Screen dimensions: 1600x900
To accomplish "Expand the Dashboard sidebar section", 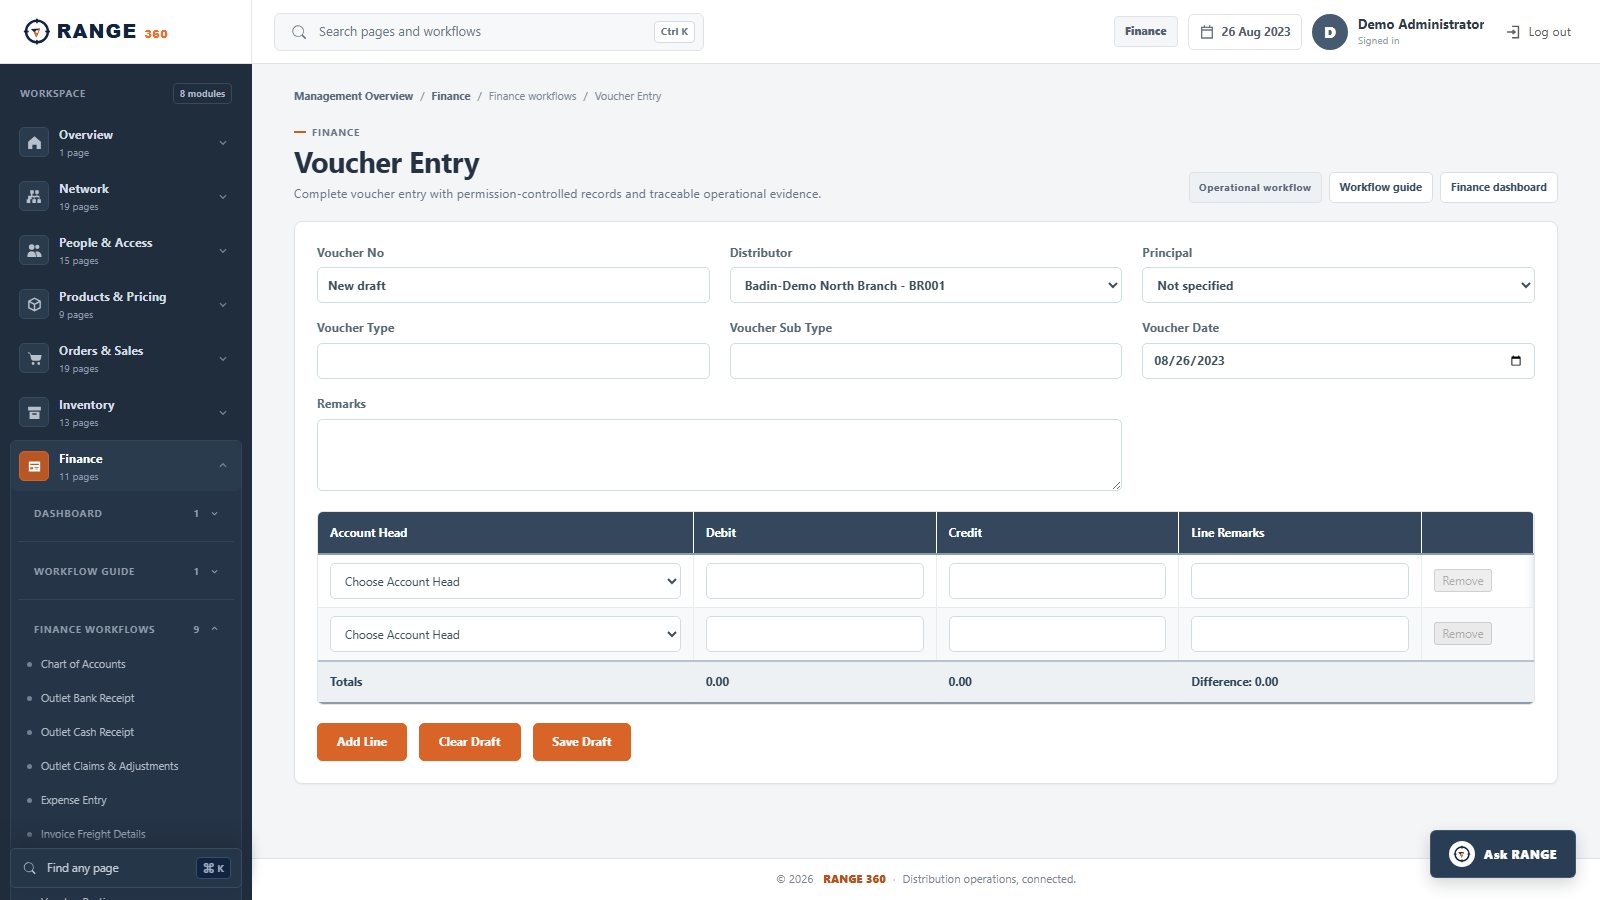I will (125, 514).
